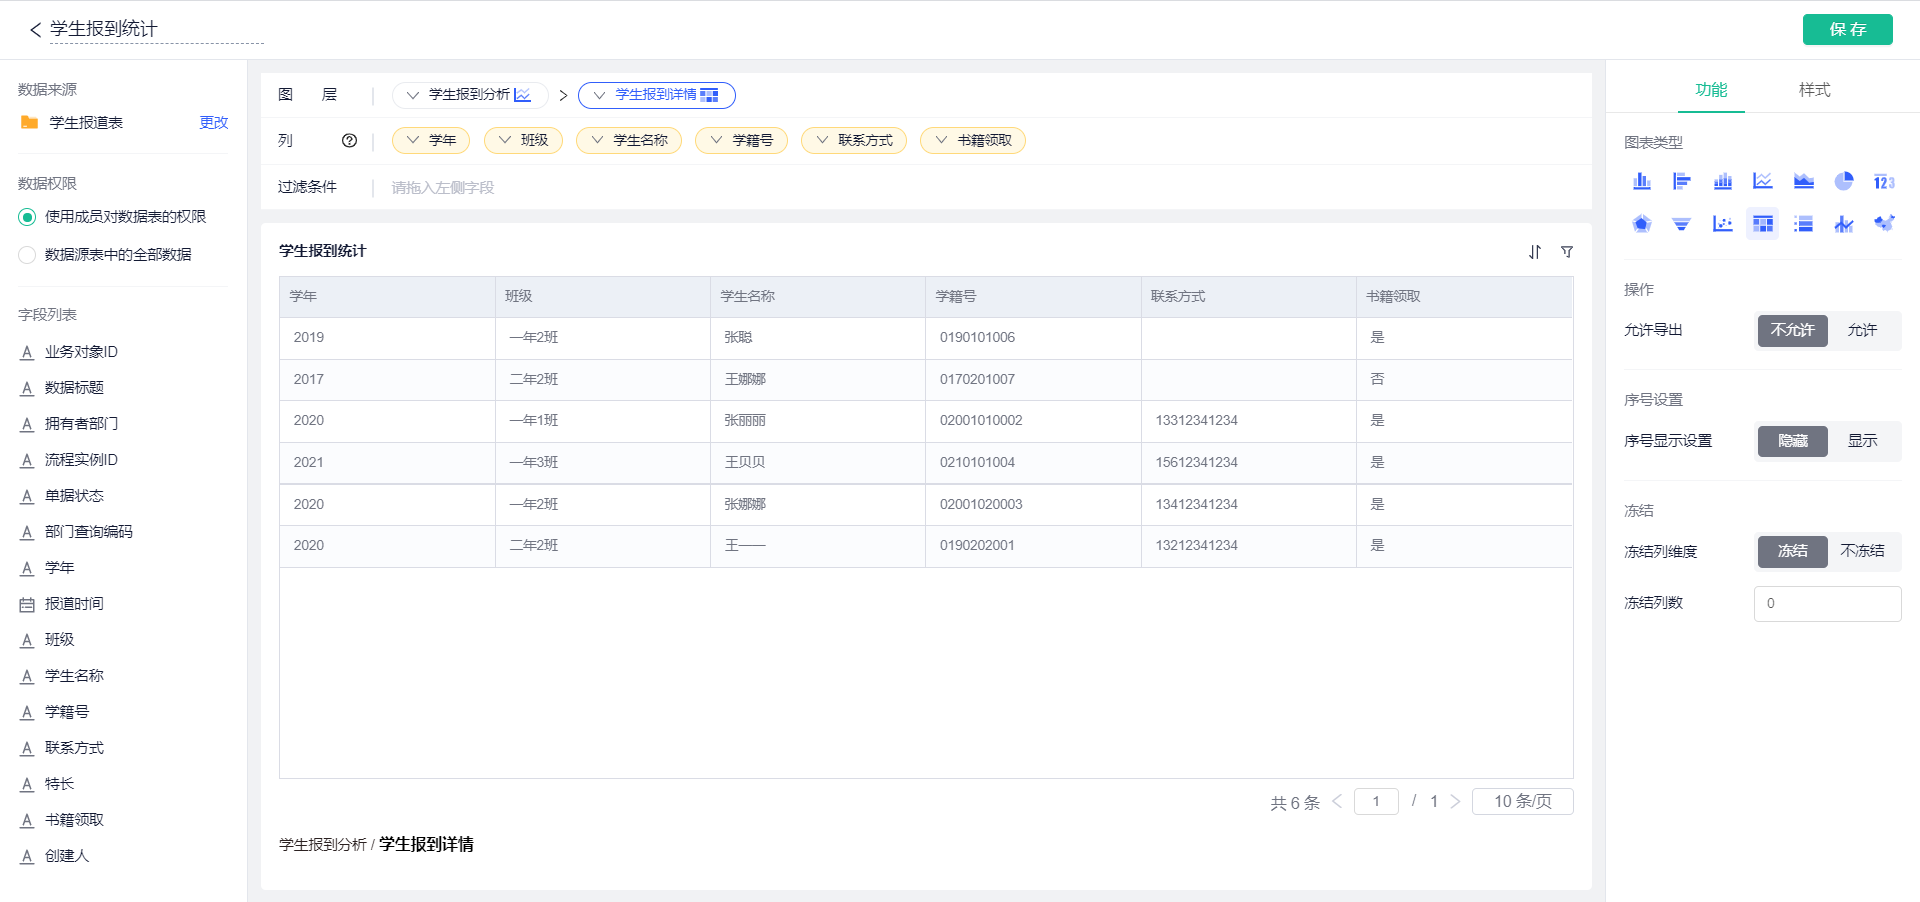
Task: Click the back arrow beside 学生报到统计
Action: 35,30
